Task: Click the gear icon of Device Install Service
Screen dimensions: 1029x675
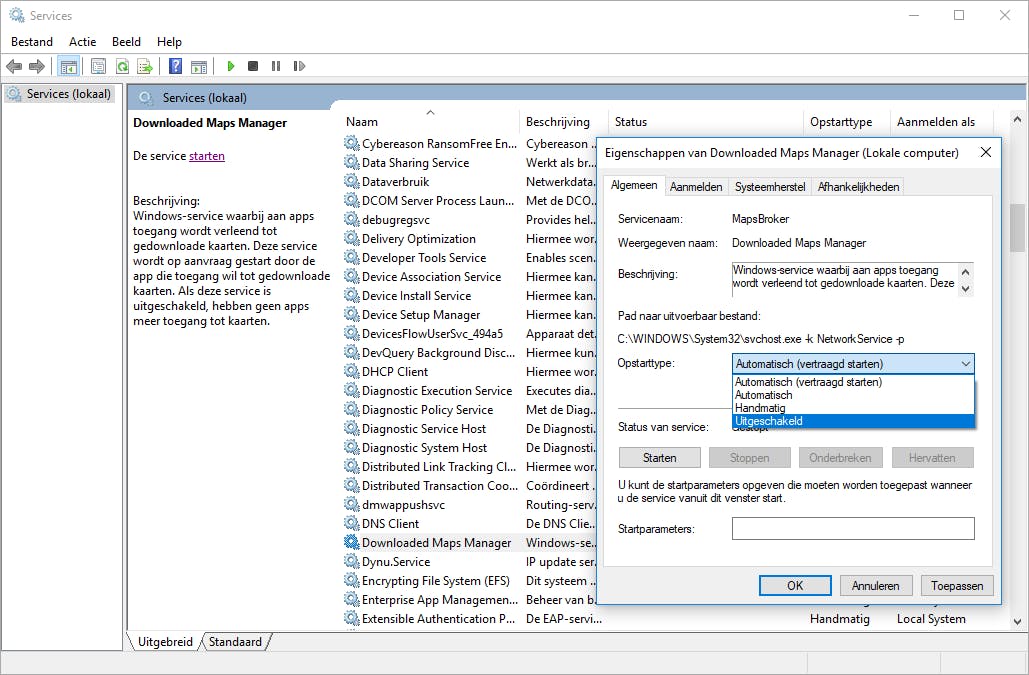Action: (x=352, y=296)
